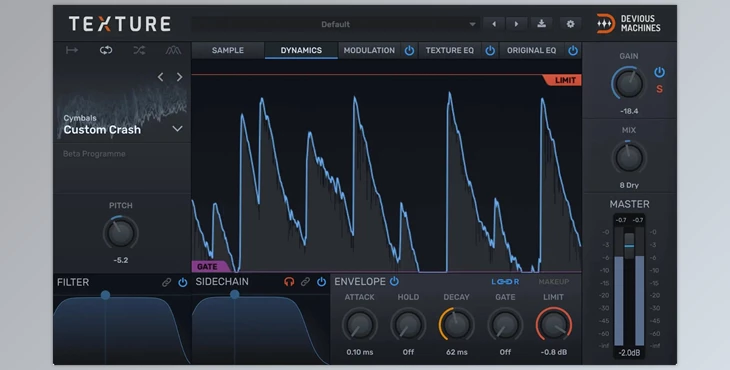Click the Solo S button under Gain

coord(659,89)
